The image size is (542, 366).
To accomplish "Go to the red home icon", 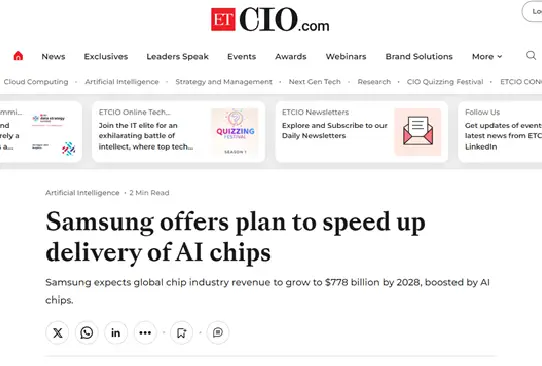I will [x=18, y=56].
